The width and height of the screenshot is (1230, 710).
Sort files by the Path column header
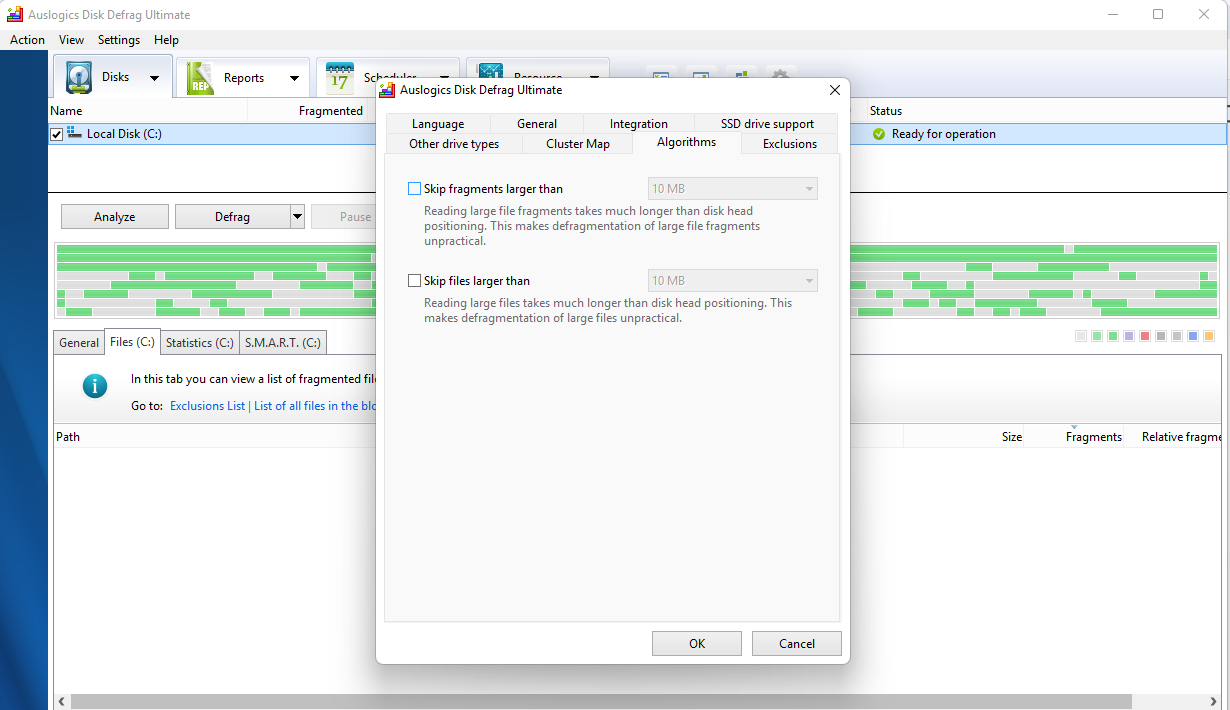point(68,437)
